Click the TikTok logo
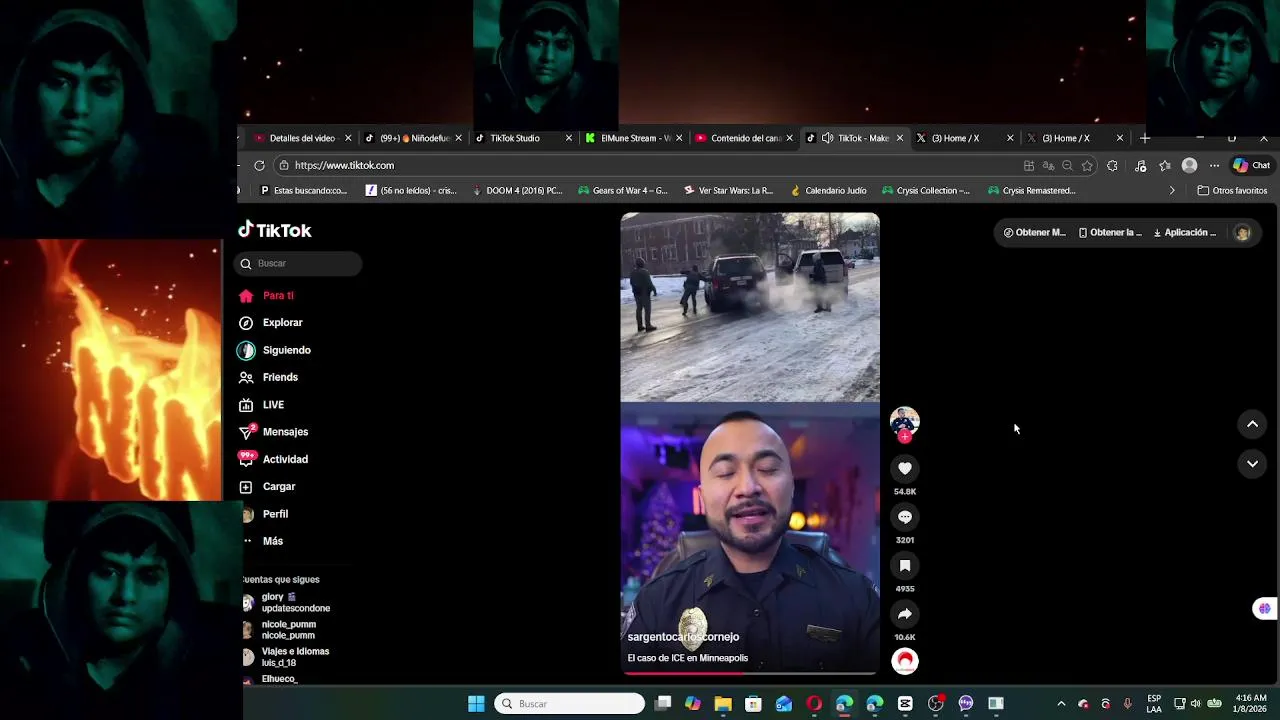The height and width of the screenshot is (720, 1280). pos(275,230)
